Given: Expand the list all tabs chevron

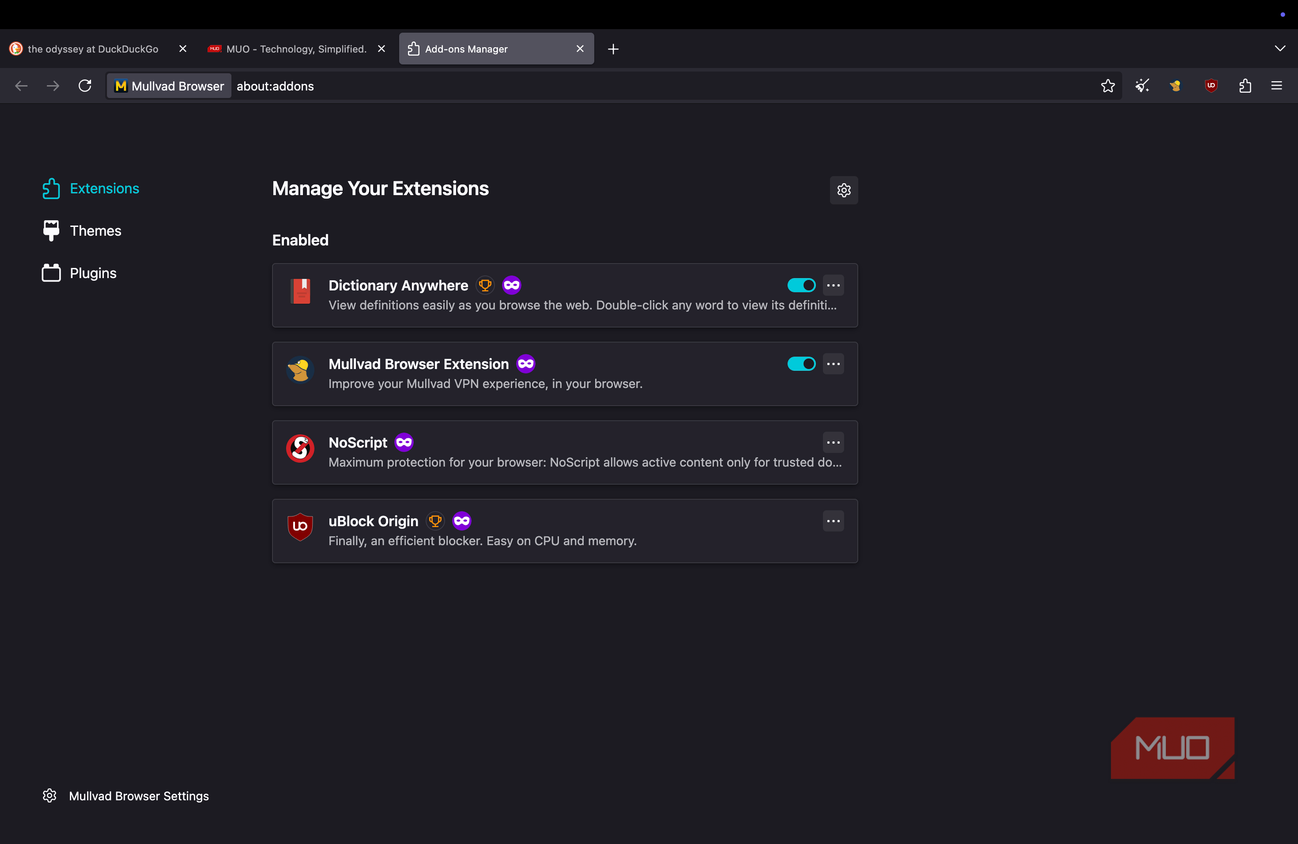Looking at the screenshot, I should pyautogui.click(x=1280, y=49).
